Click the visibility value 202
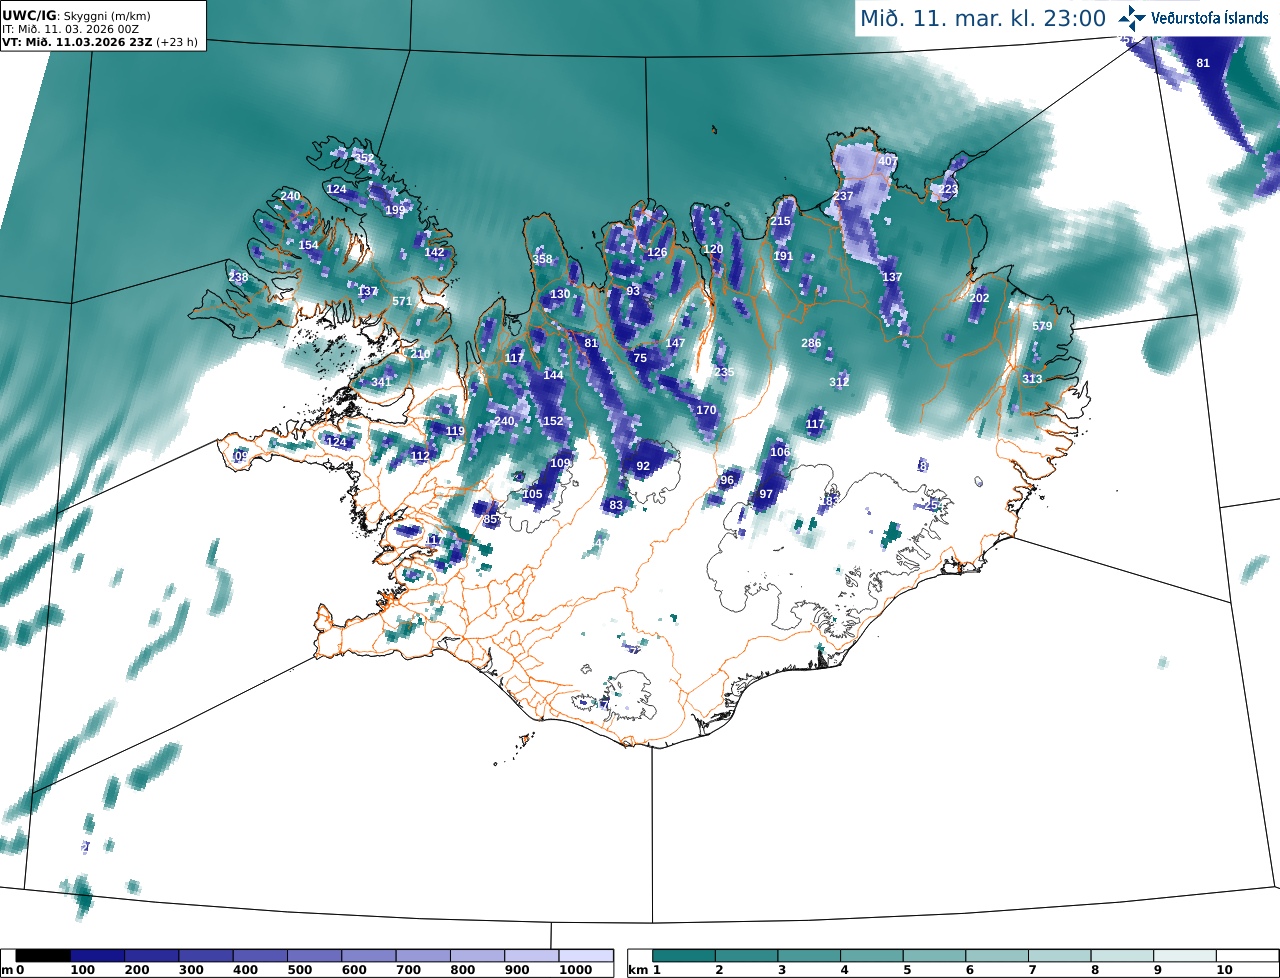The height and width of the screenshot is (978, 1280). [979, 298]
